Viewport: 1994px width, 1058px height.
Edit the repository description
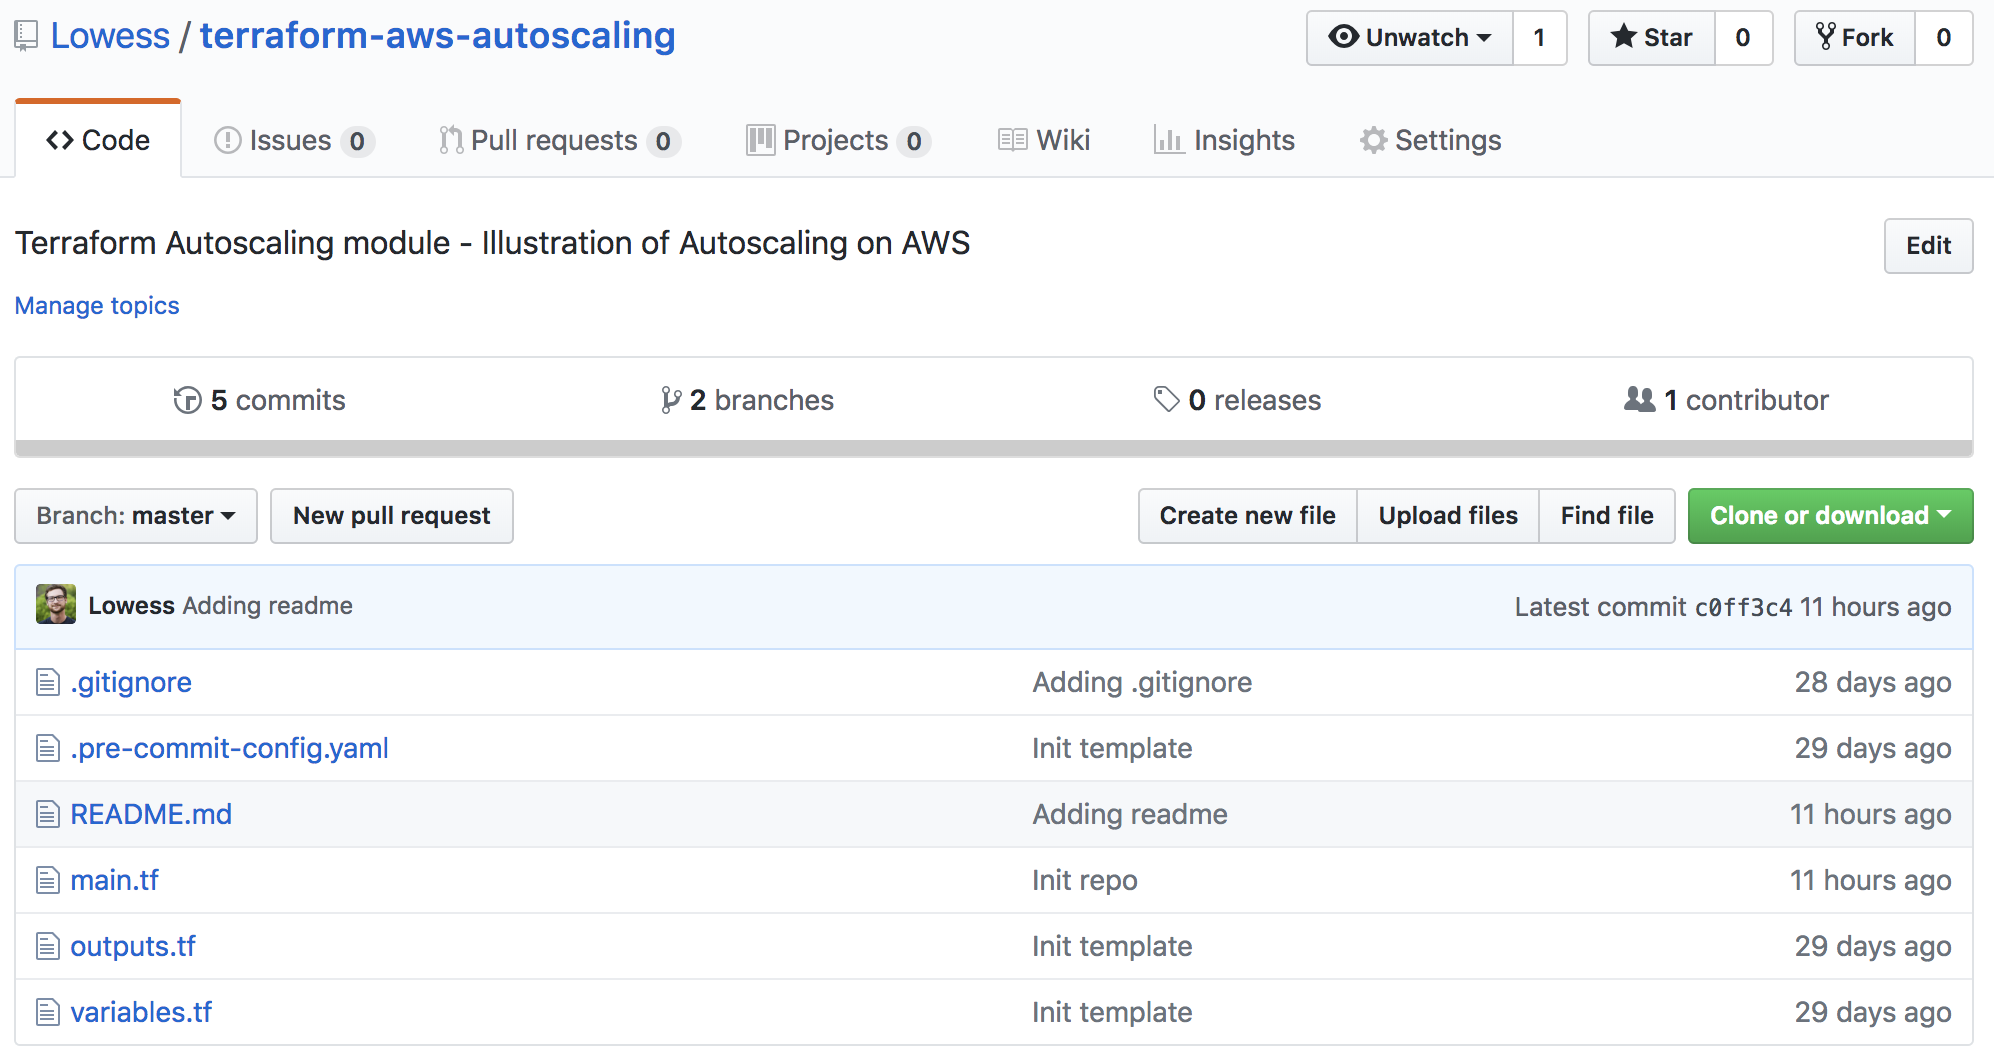pos(1928,246)
